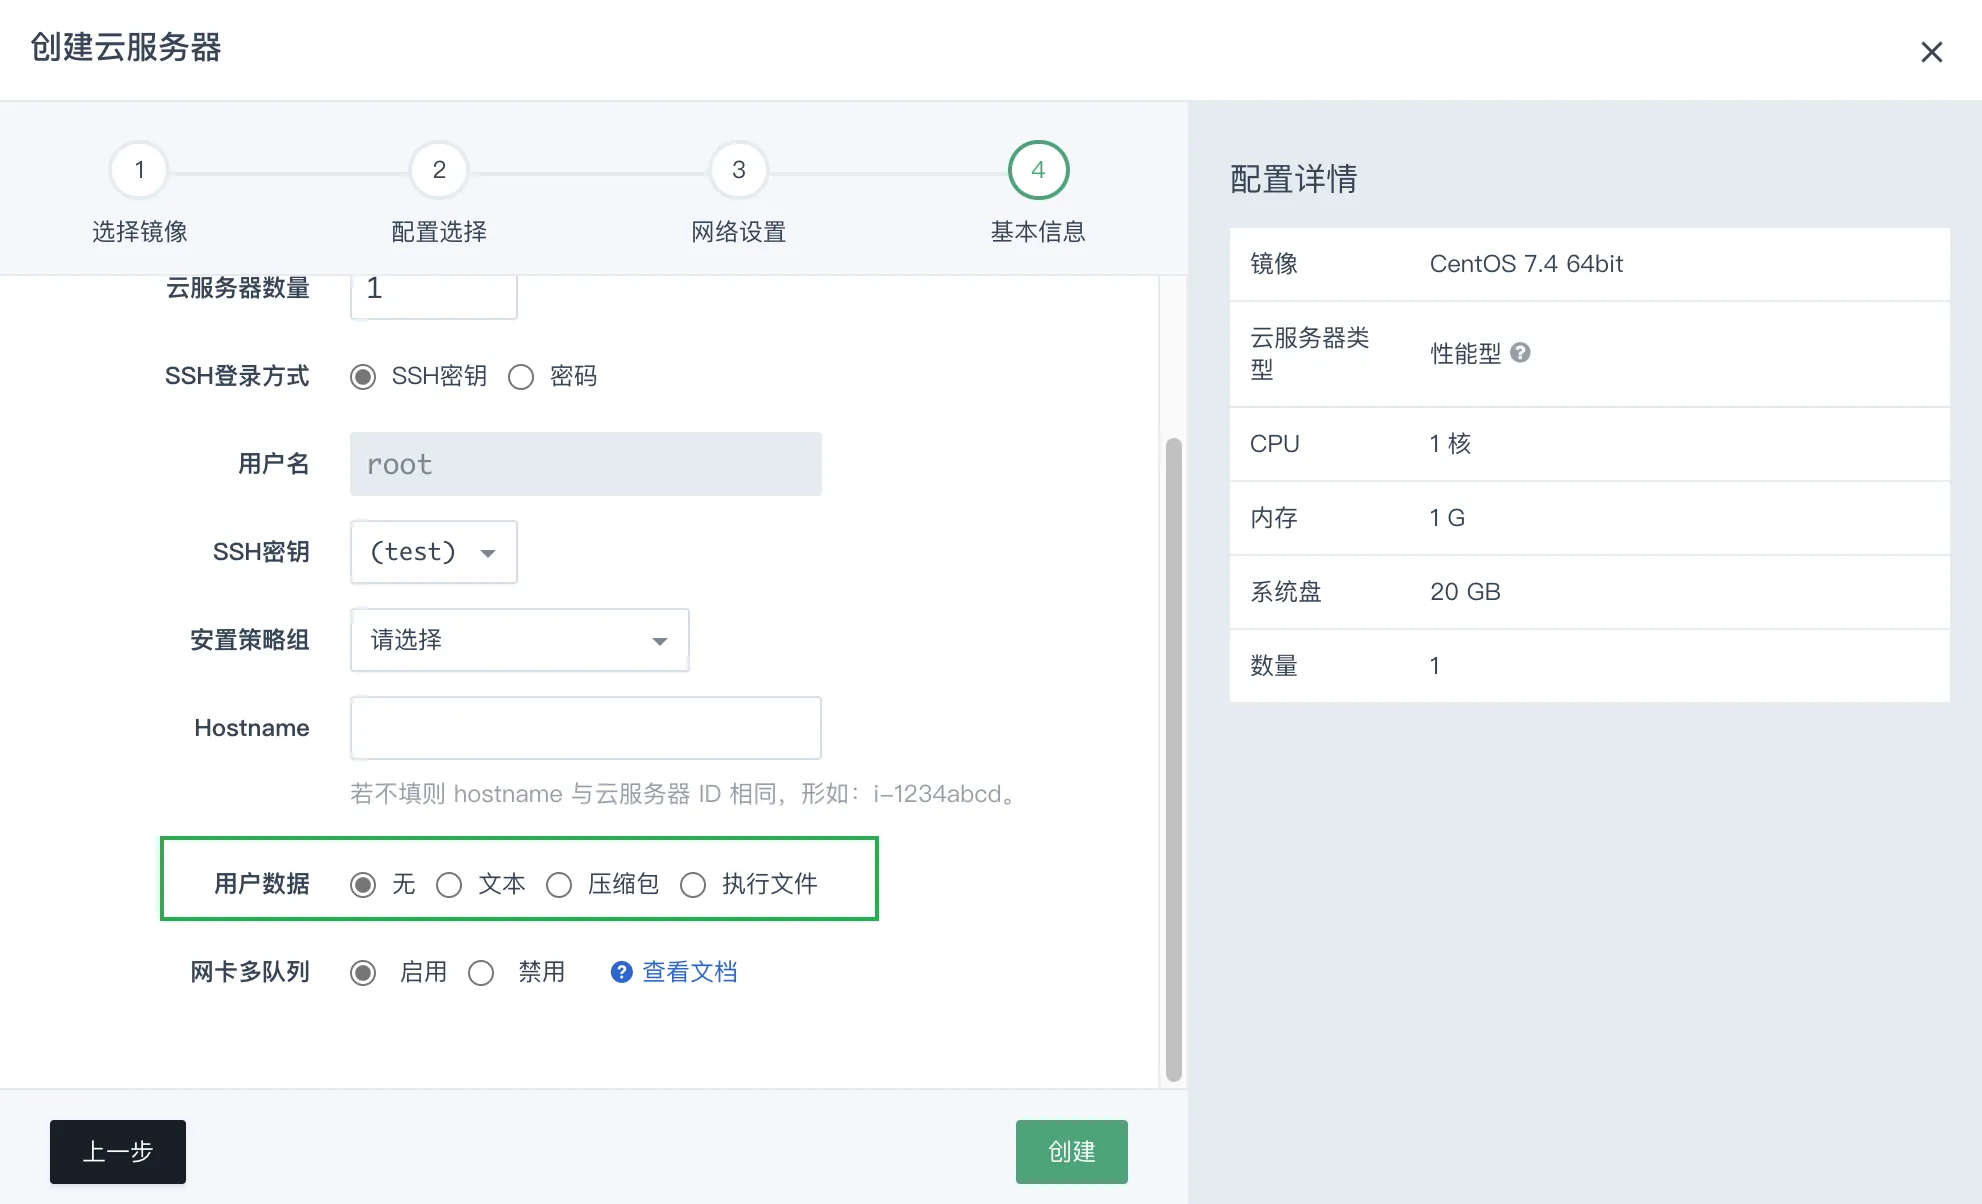
Task: Click the 云服务器数量 quantity field
Action: click(x=432, y=289)
